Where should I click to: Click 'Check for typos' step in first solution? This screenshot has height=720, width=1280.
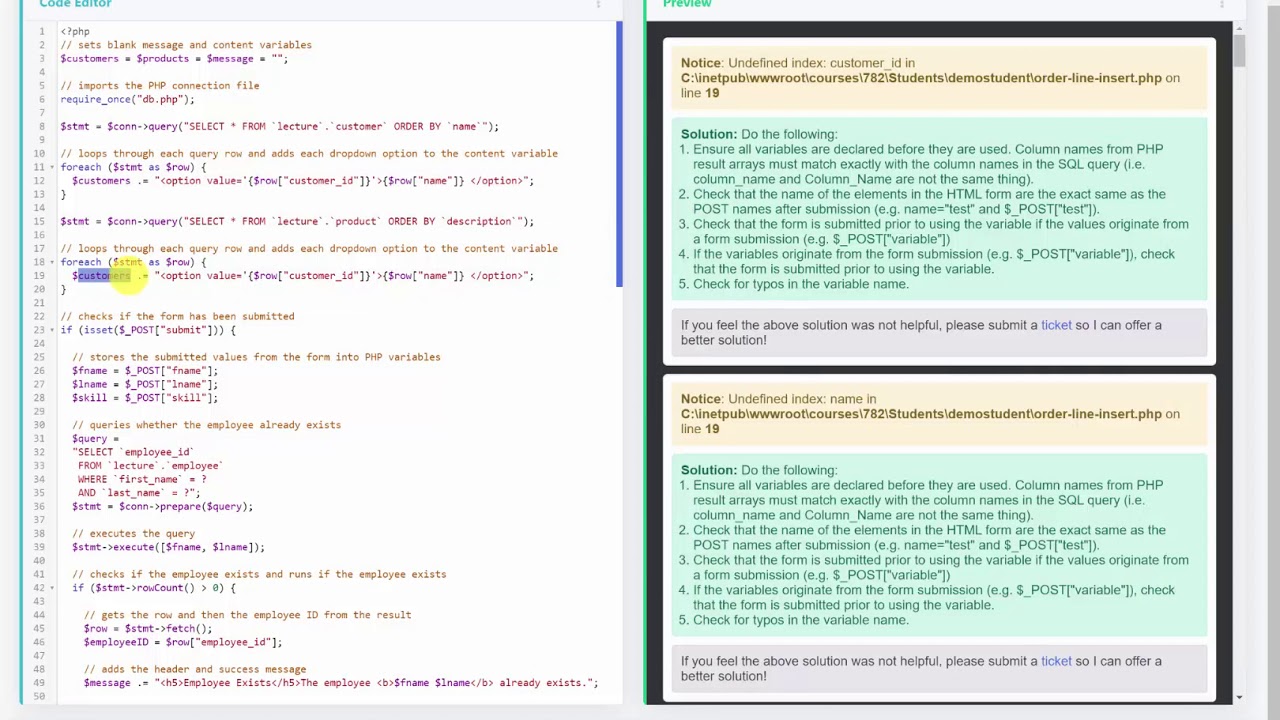click(x=800, y=284)
